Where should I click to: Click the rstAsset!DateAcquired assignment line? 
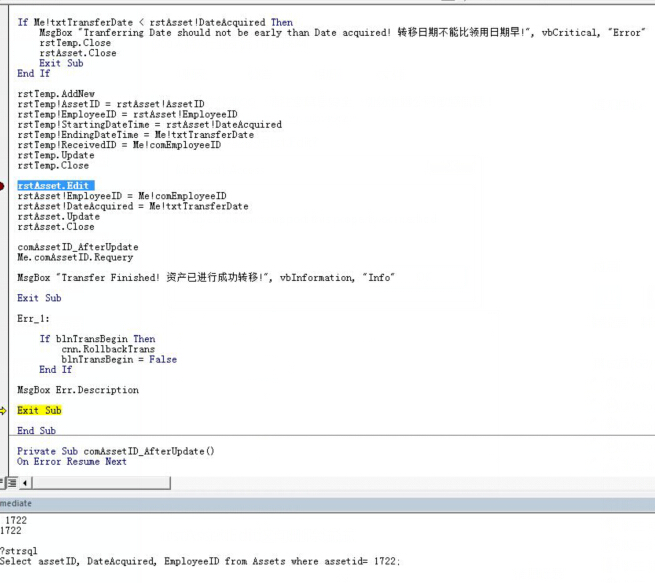point(132,206)
